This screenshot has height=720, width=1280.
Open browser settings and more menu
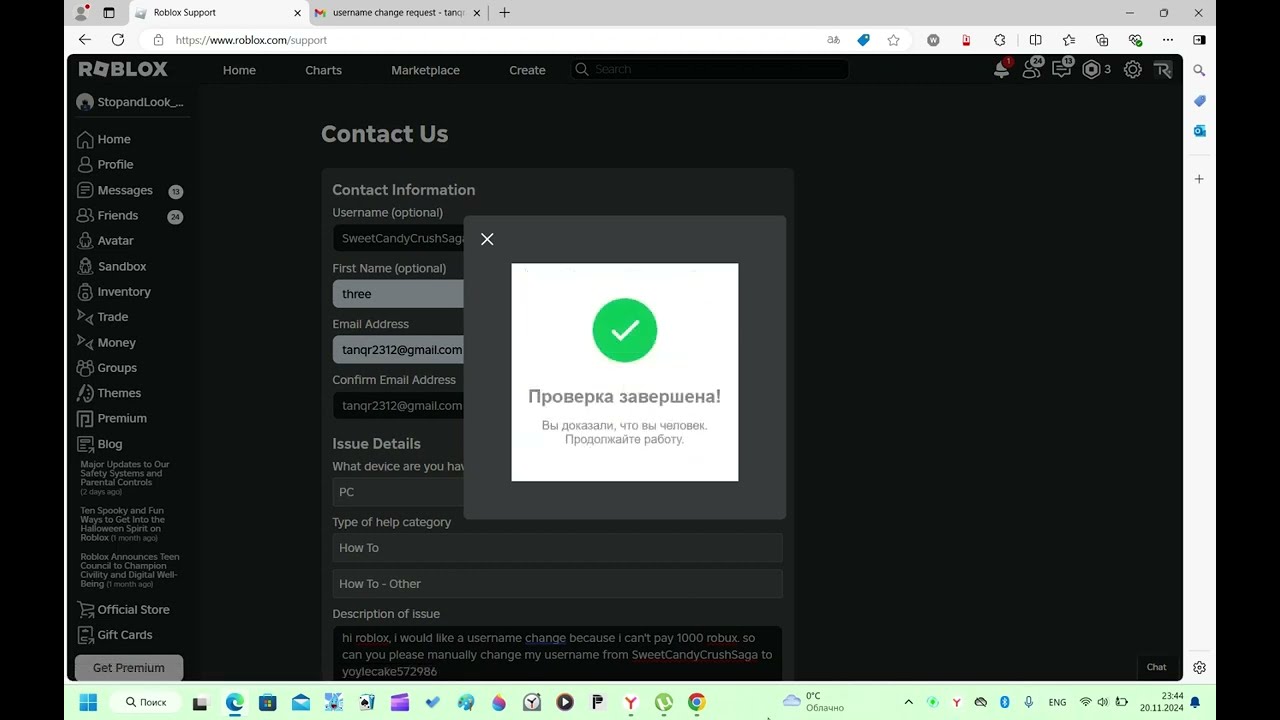[x=1166, y=40]
